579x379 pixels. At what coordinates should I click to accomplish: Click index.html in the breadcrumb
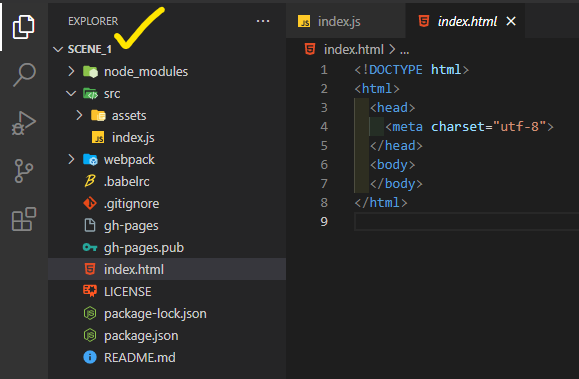pos(354,49)
